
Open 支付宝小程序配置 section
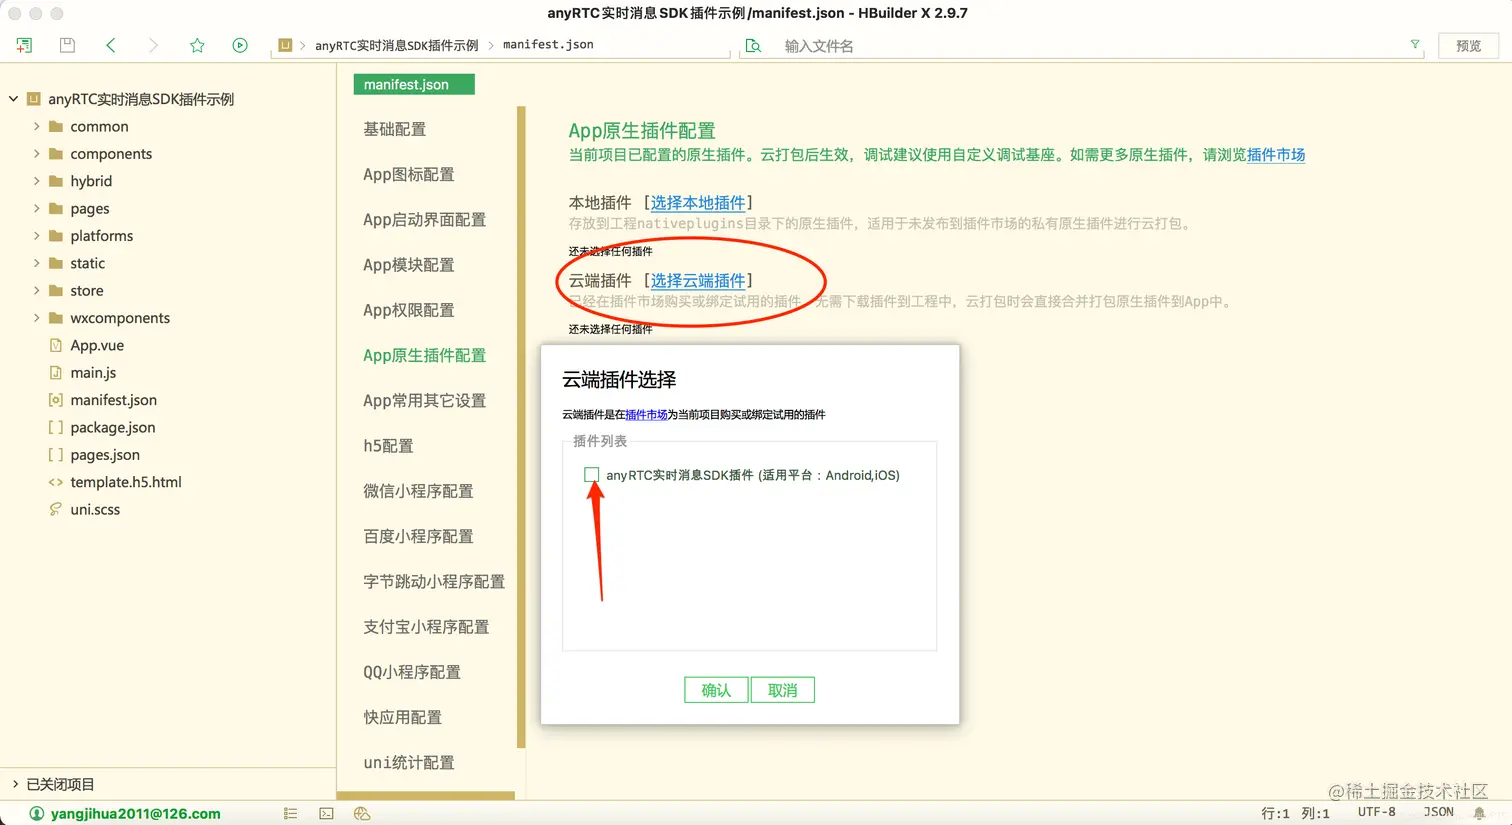pyautogui.click(x=426, y=627)
